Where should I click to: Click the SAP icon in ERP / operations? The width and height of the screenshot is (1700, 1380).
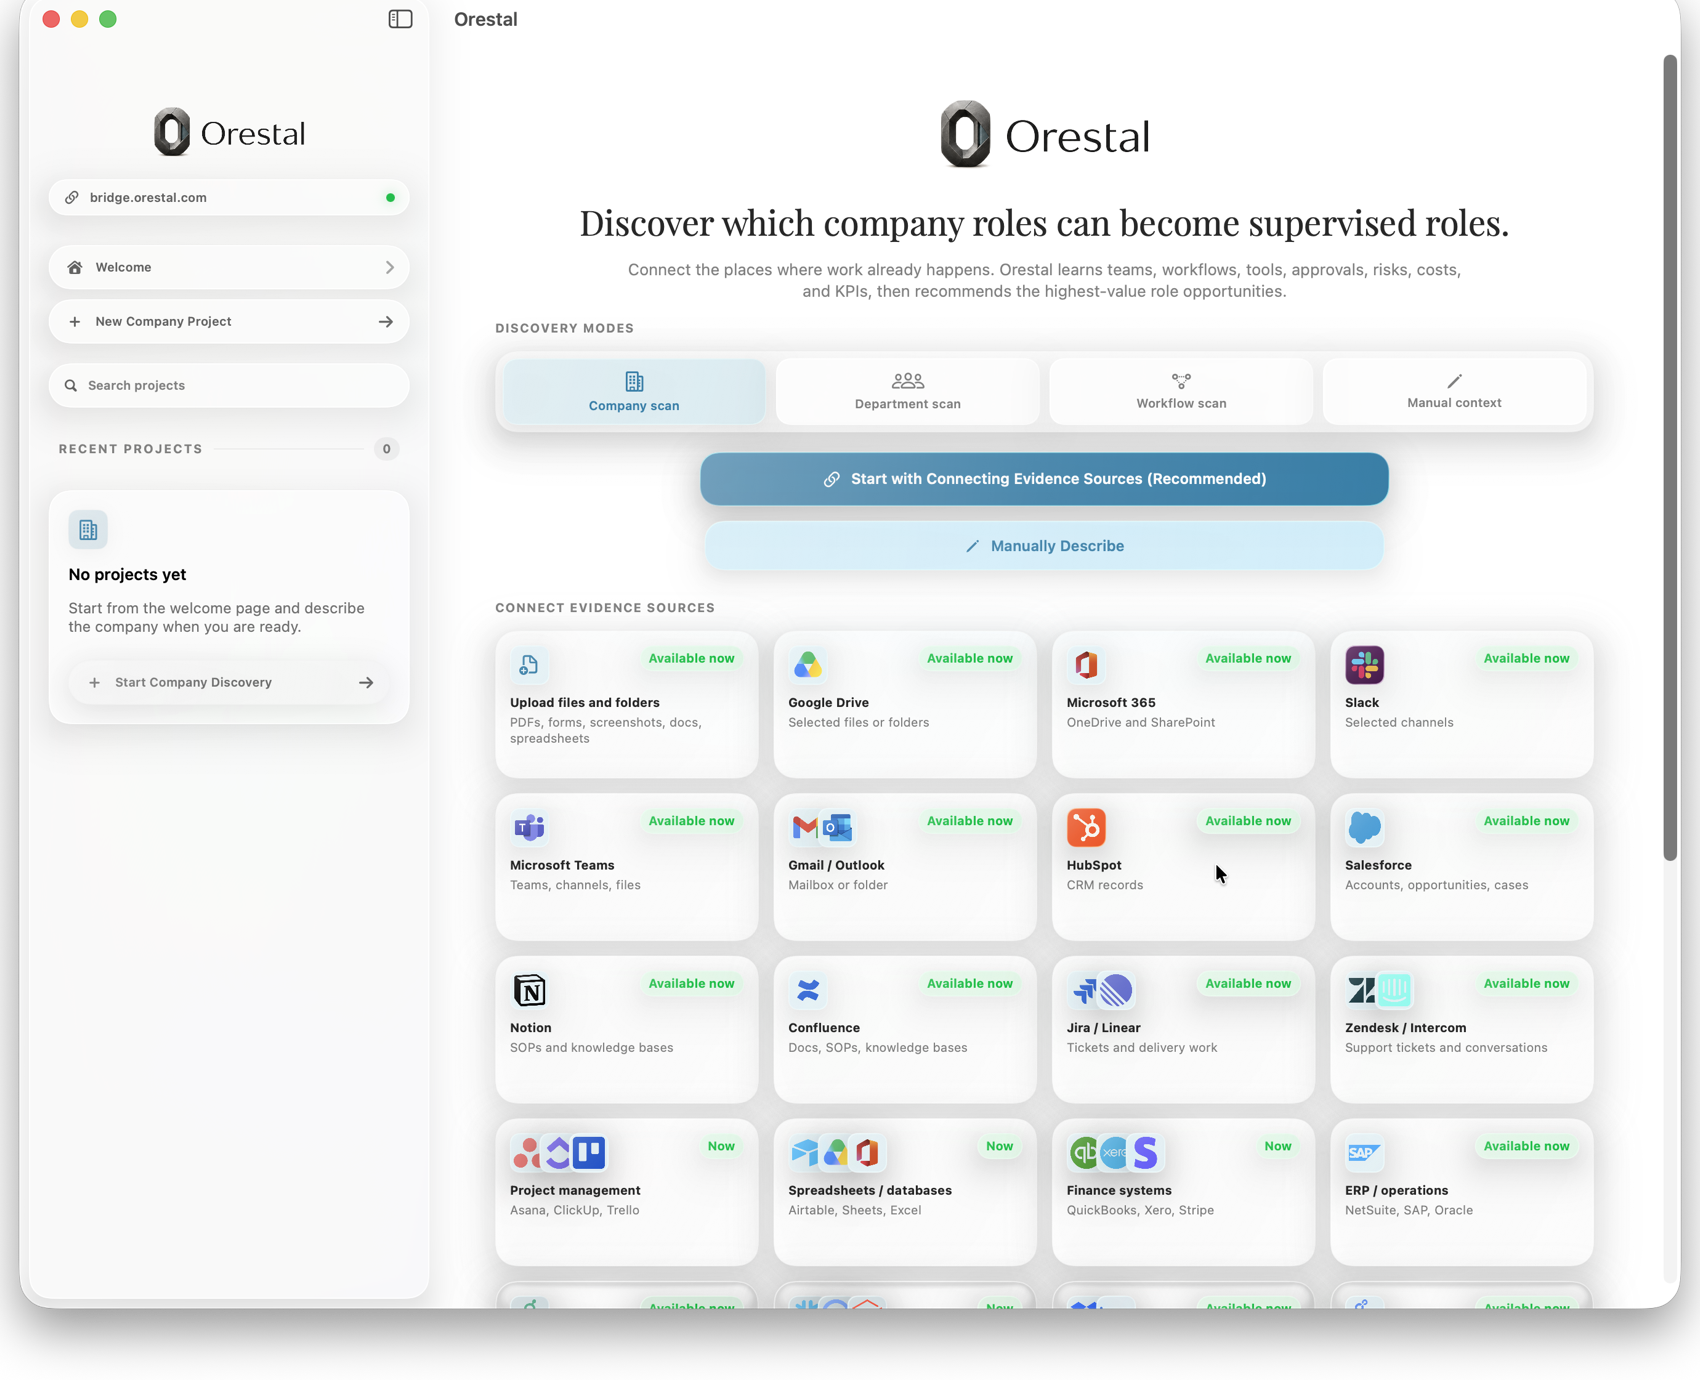[x=1364, y=1152]
